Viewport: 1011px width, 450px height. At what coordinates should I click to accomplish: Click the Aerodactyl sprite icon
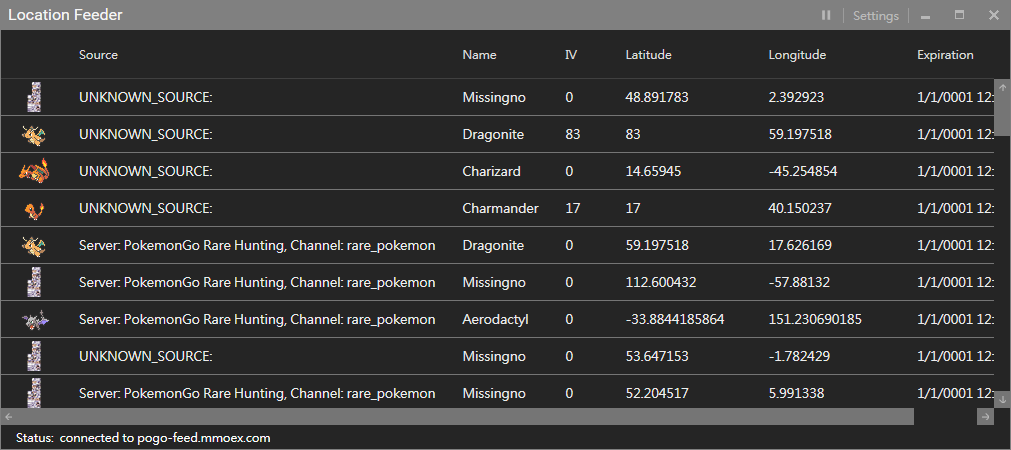tap(34, 319)
